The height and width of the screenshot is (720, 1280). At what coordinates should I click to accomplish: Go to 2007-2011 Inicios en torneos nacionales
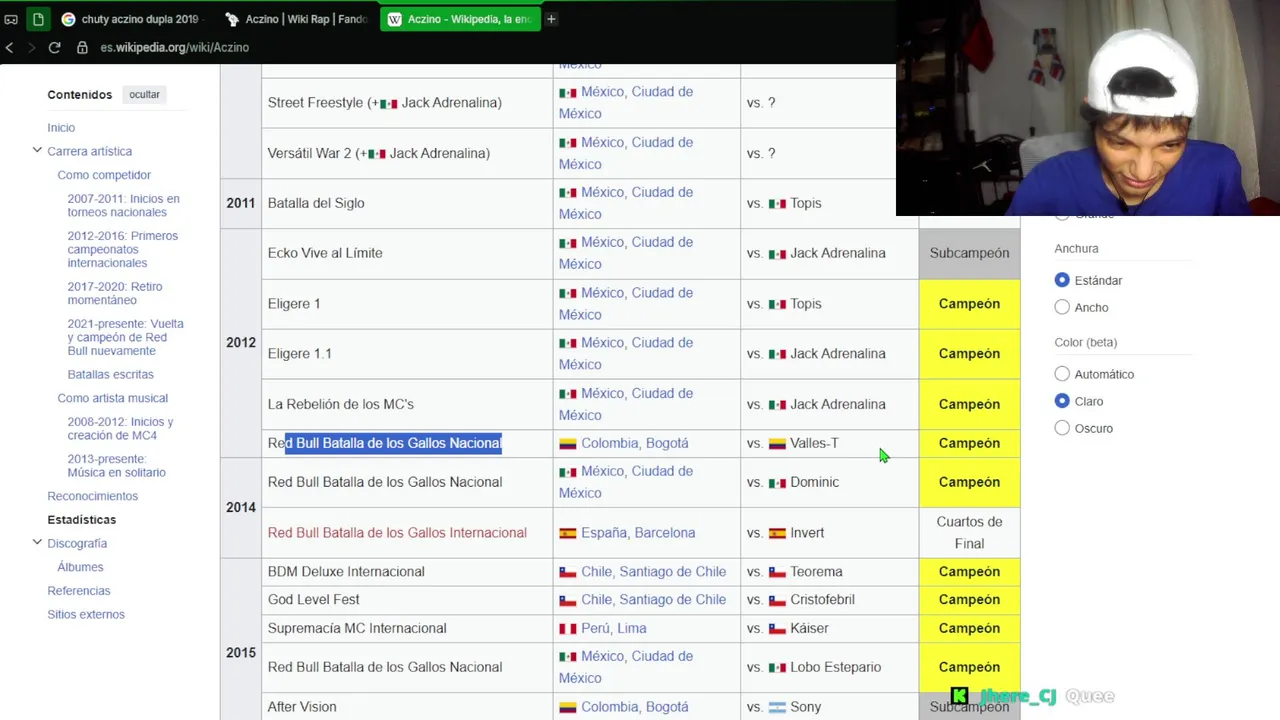[x=123, y=205]
